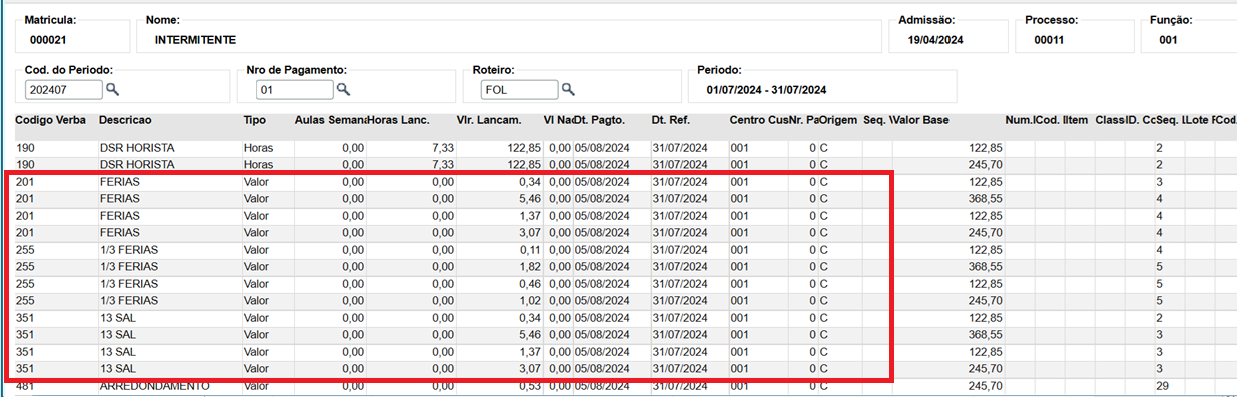Select the 13 SAL row value 0,34
Screen dimensions: 1237x397
530,317
